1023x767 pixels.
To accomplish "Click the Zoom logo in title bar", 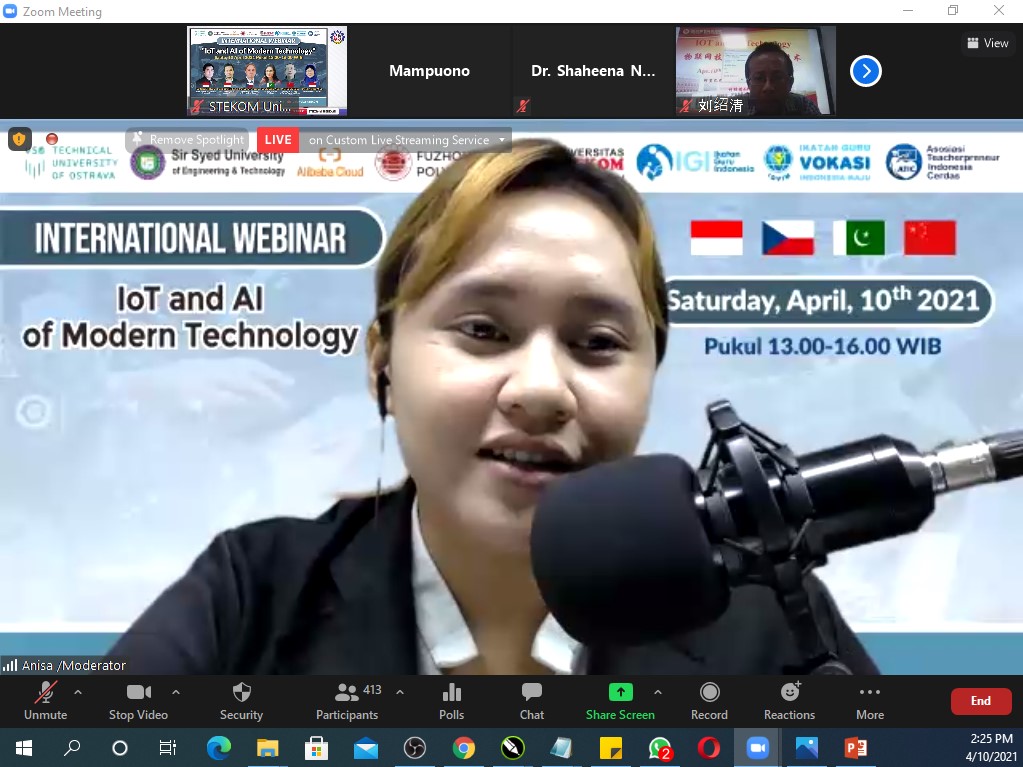I will coord(10,11).
